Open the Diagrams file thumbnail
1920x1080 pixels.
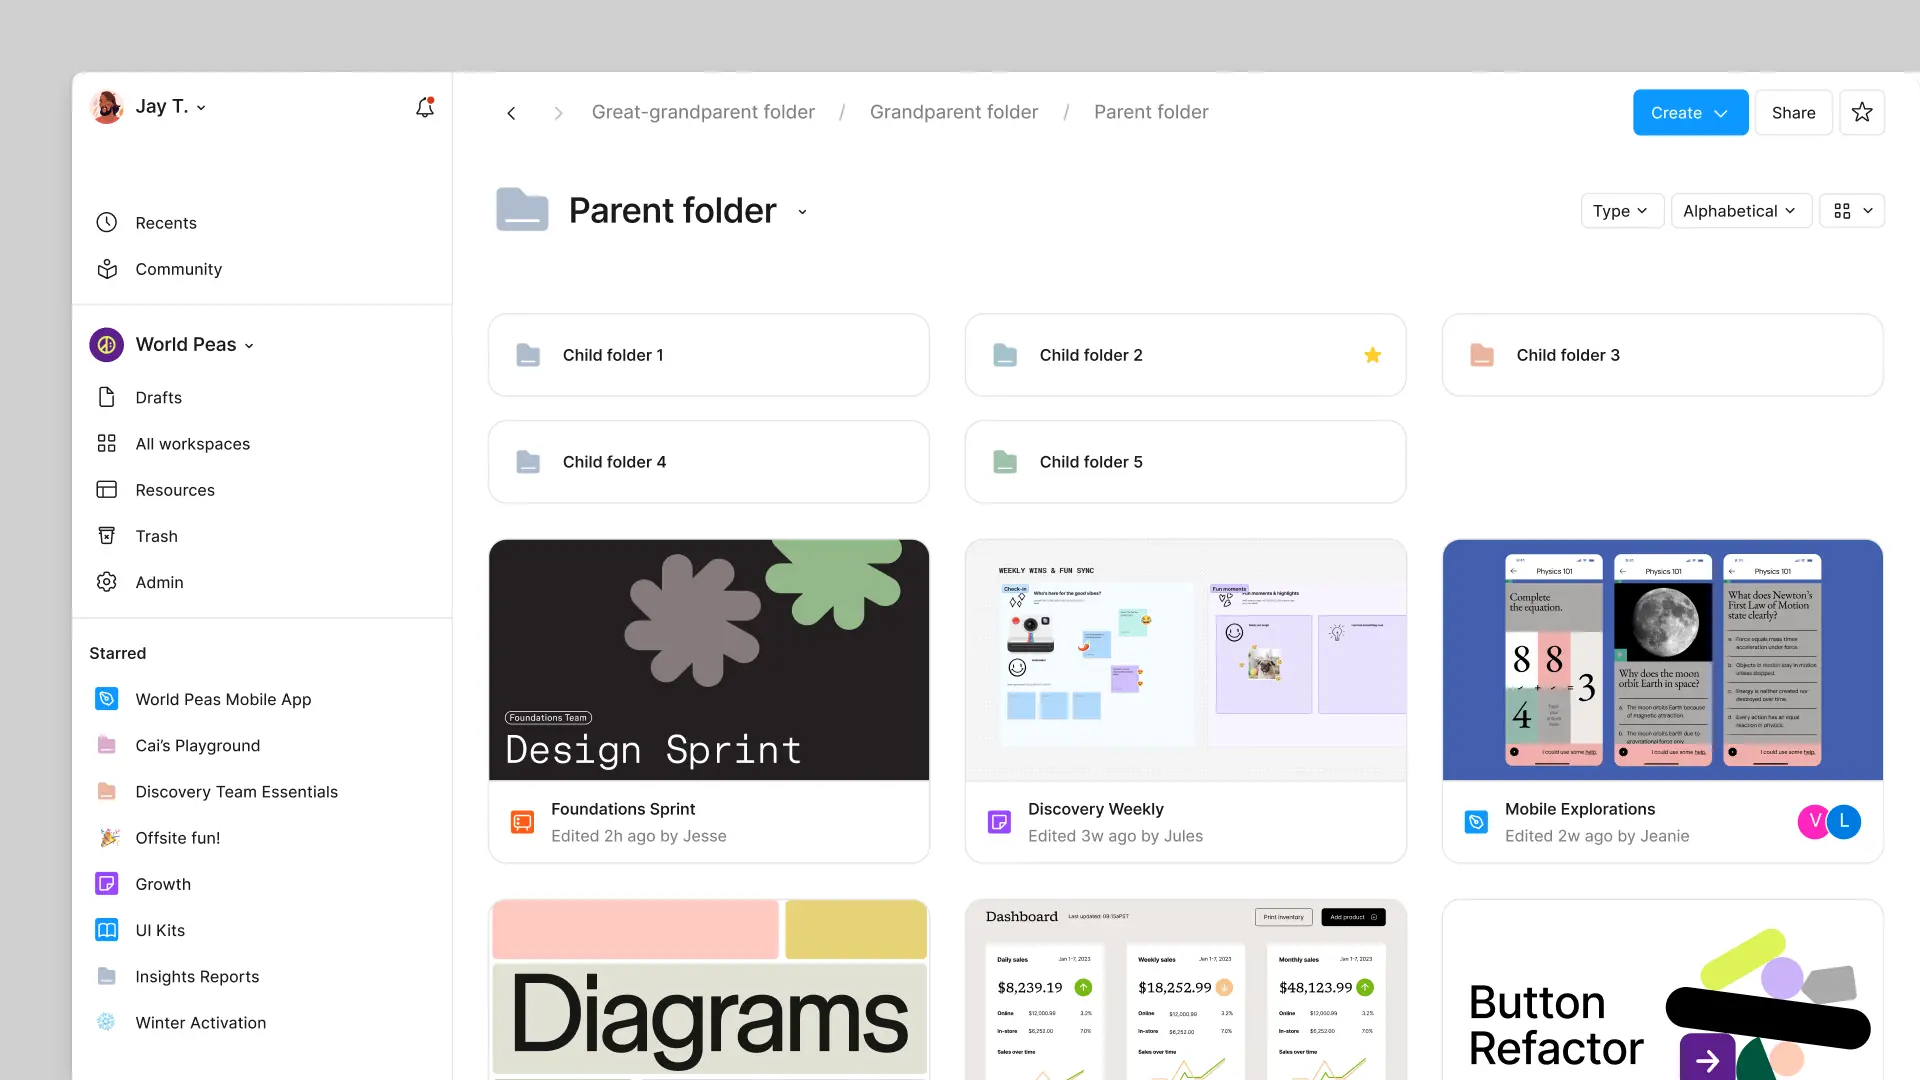point(708,989)
